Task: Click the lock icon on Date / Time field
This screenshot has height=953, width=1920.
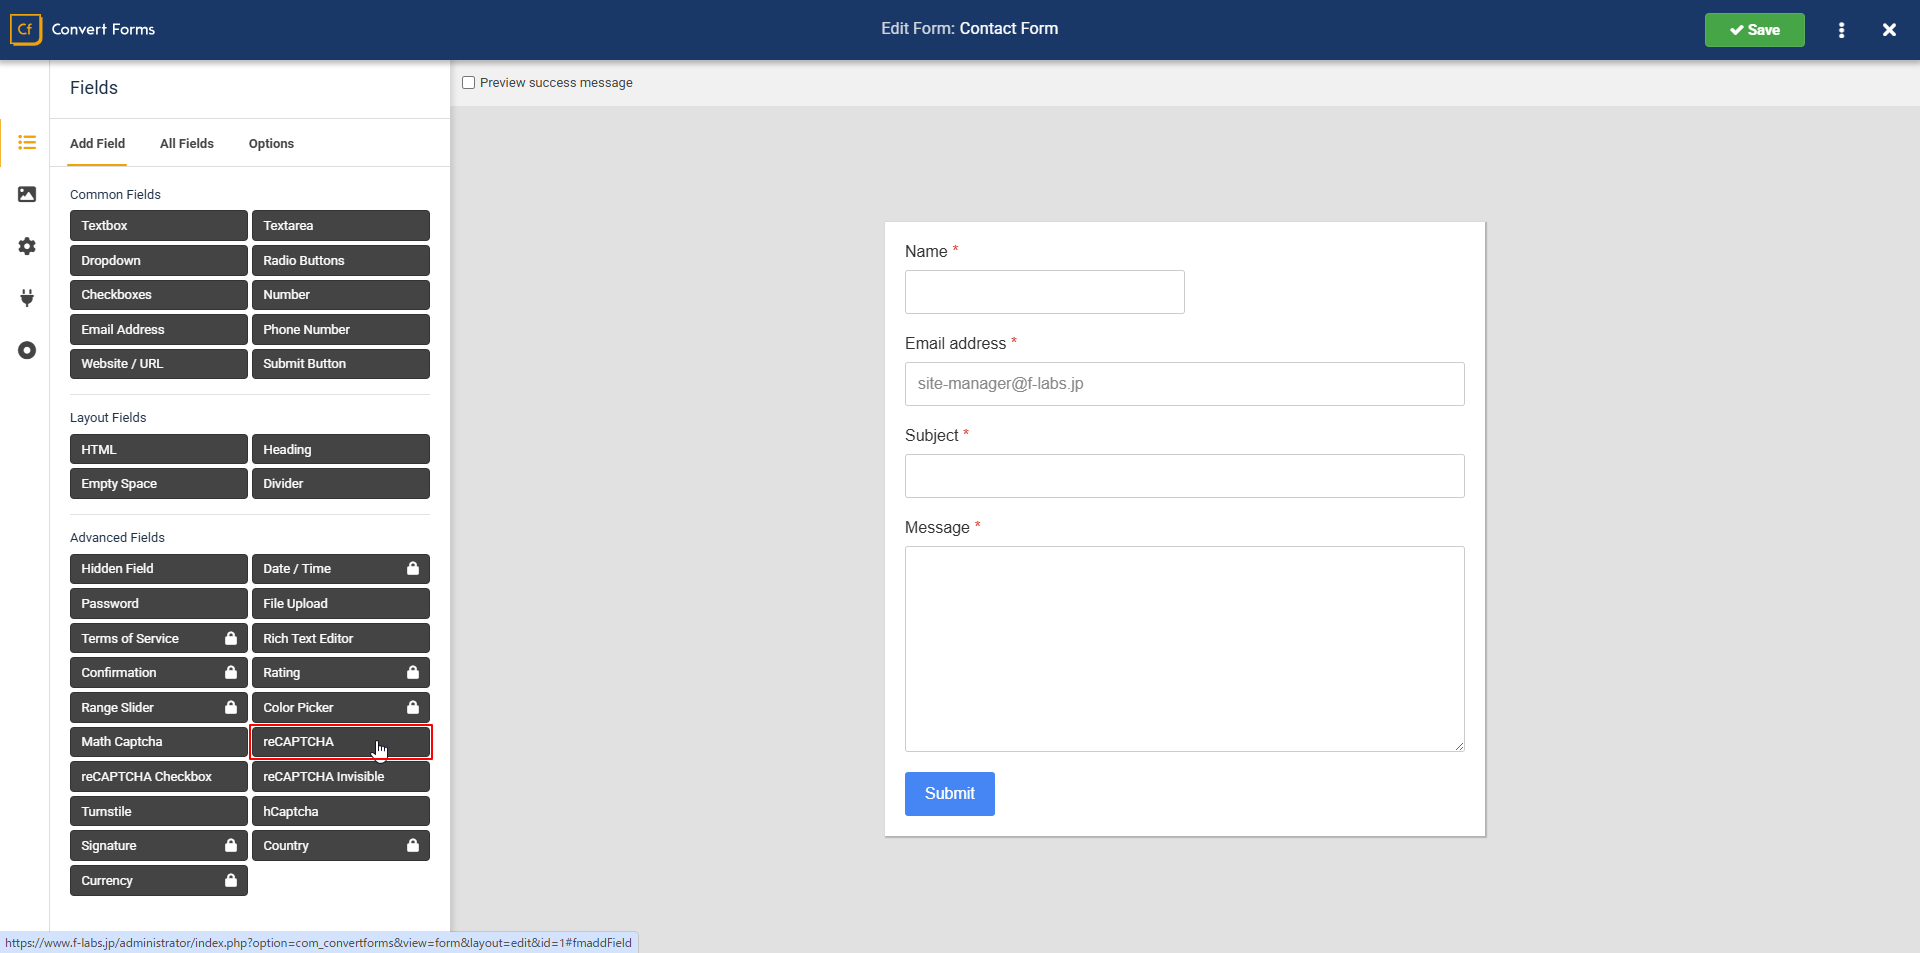Action: click(413, 568)
